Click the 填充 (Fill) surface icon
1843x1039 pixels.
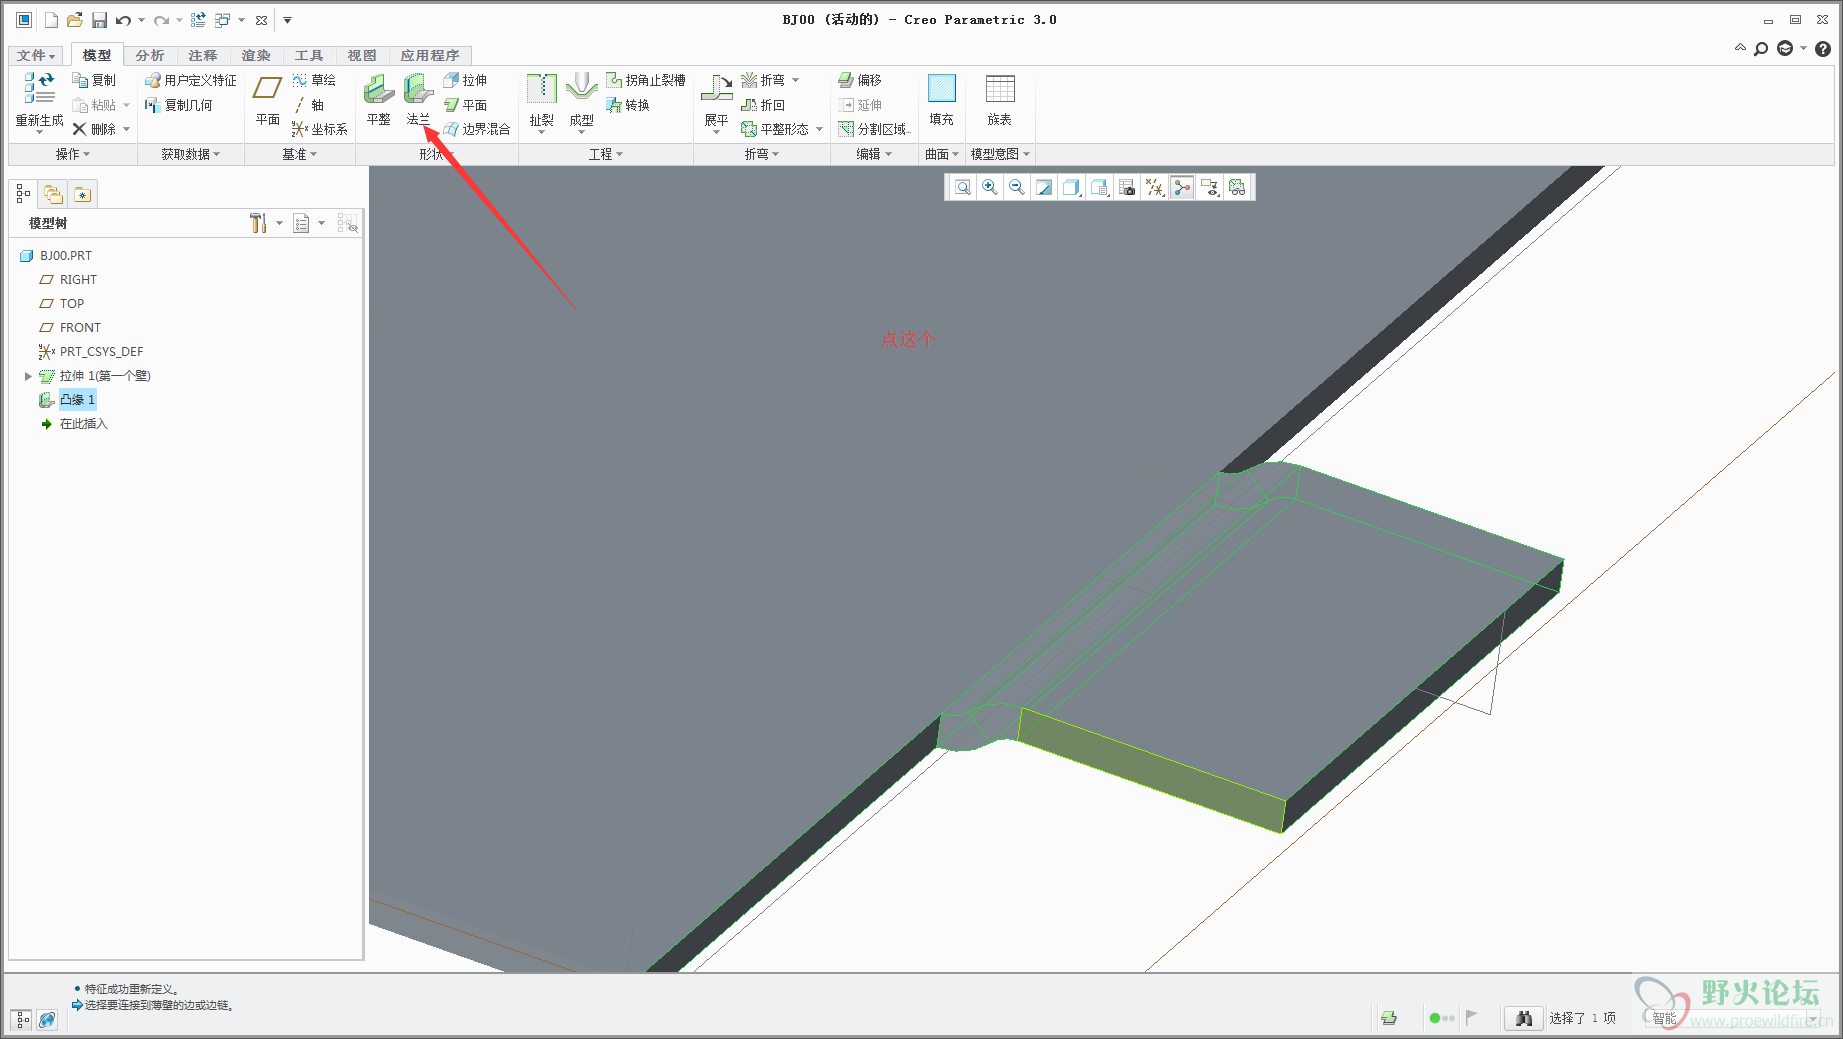click(x=941, y=90)
